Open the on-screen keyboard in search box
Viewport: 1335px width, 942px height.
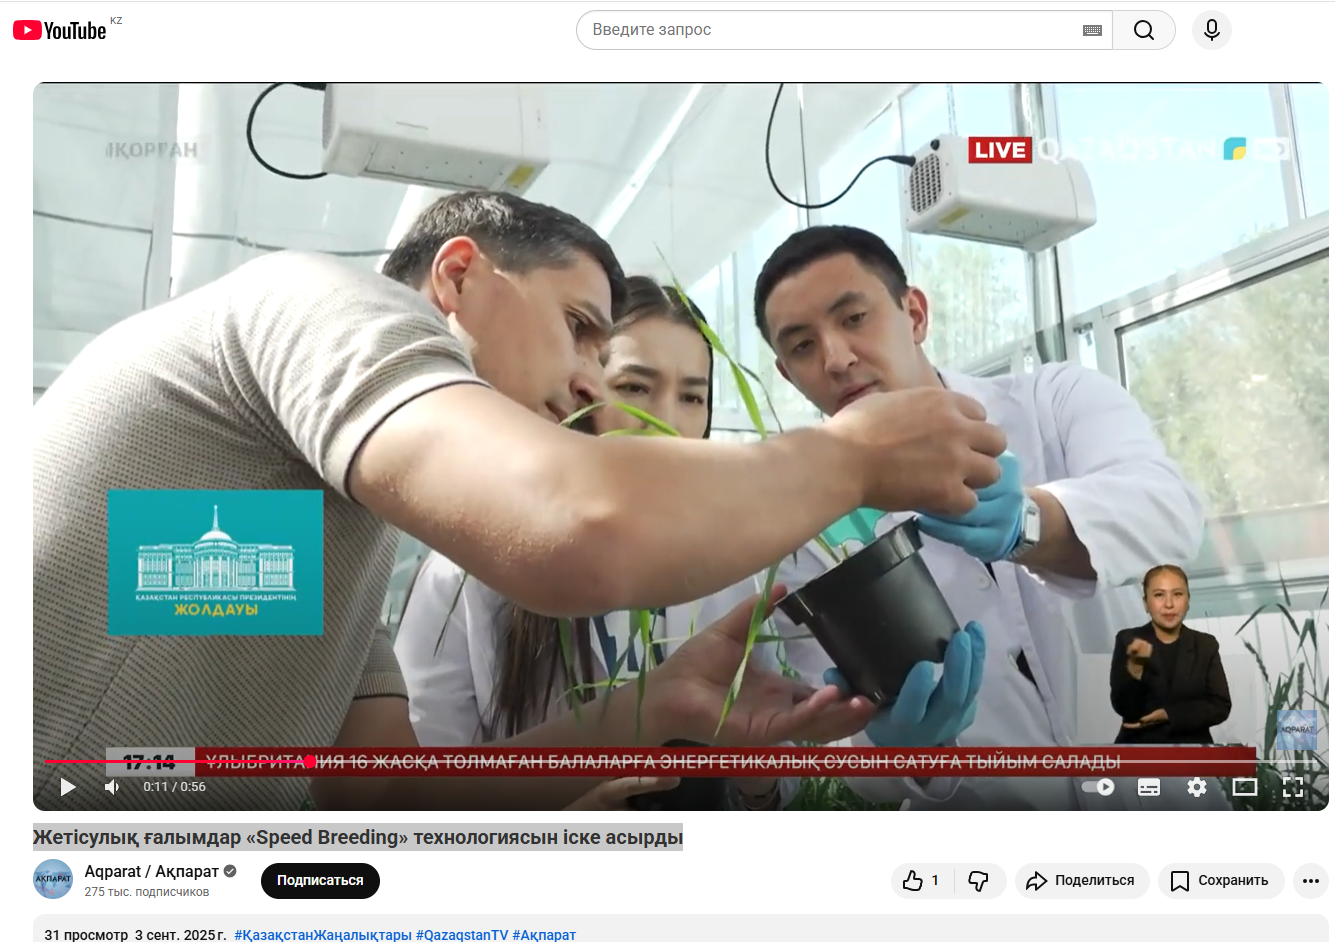1092,30
